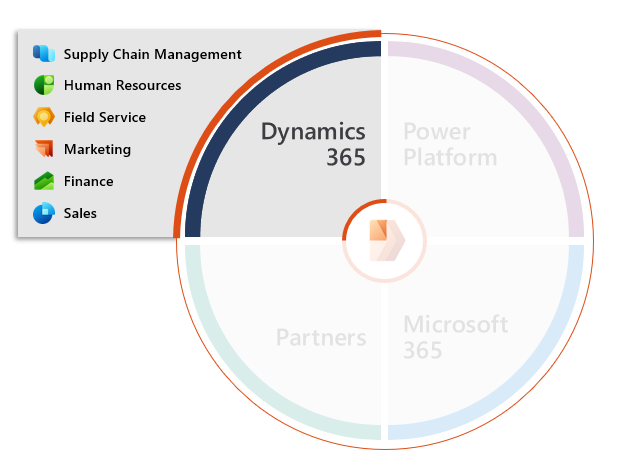
Task: Click the Finance green chart icon
Action: (44, 181)
